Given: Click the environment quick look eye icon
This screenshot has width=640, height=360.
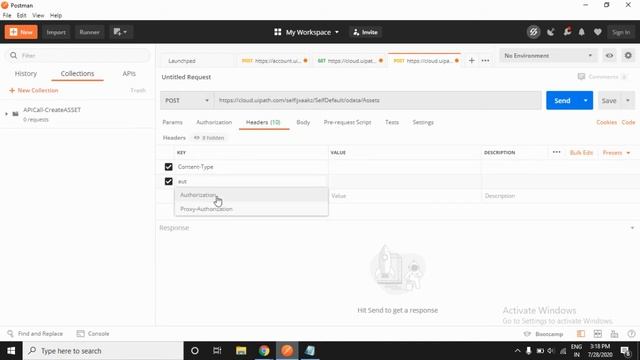Looking at the screenshot, I should click(609, 56).
